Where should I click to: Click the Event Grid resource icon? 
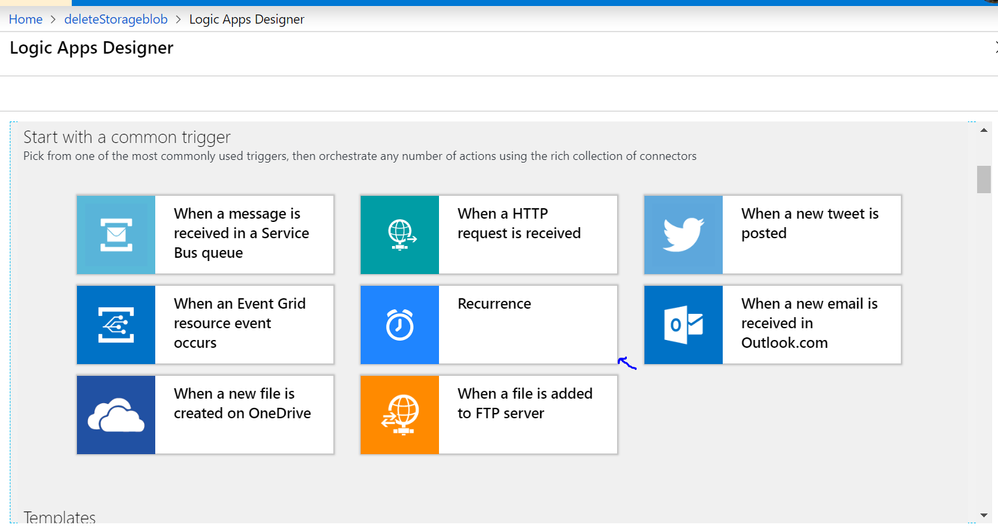(x=116, y=325)
